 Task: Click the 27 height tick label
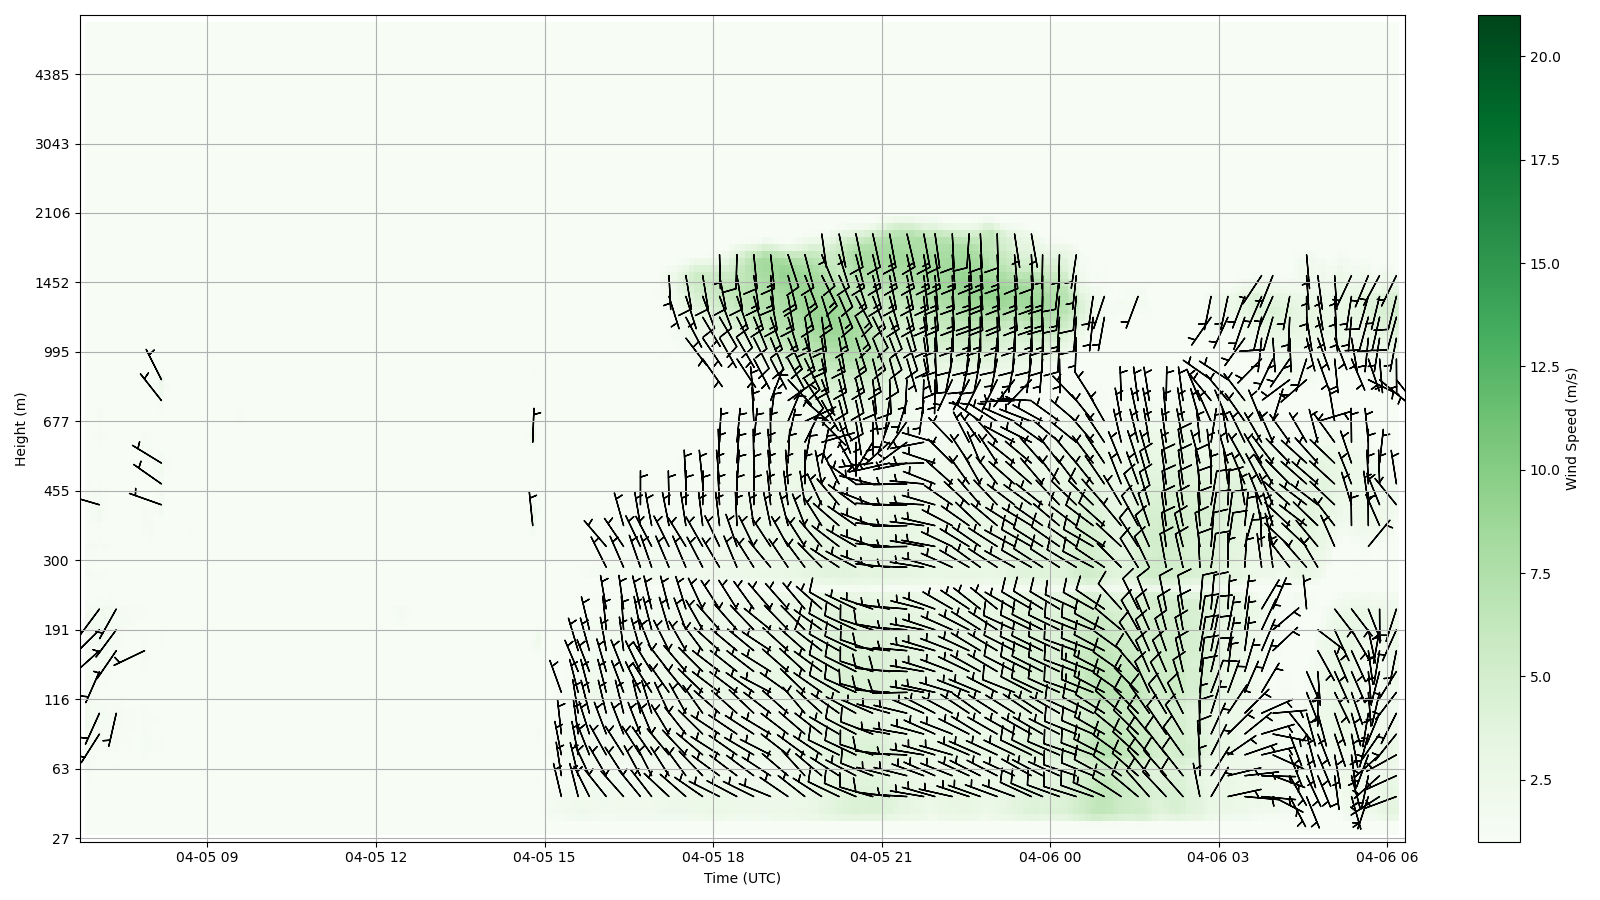click(x=60, y=839)
